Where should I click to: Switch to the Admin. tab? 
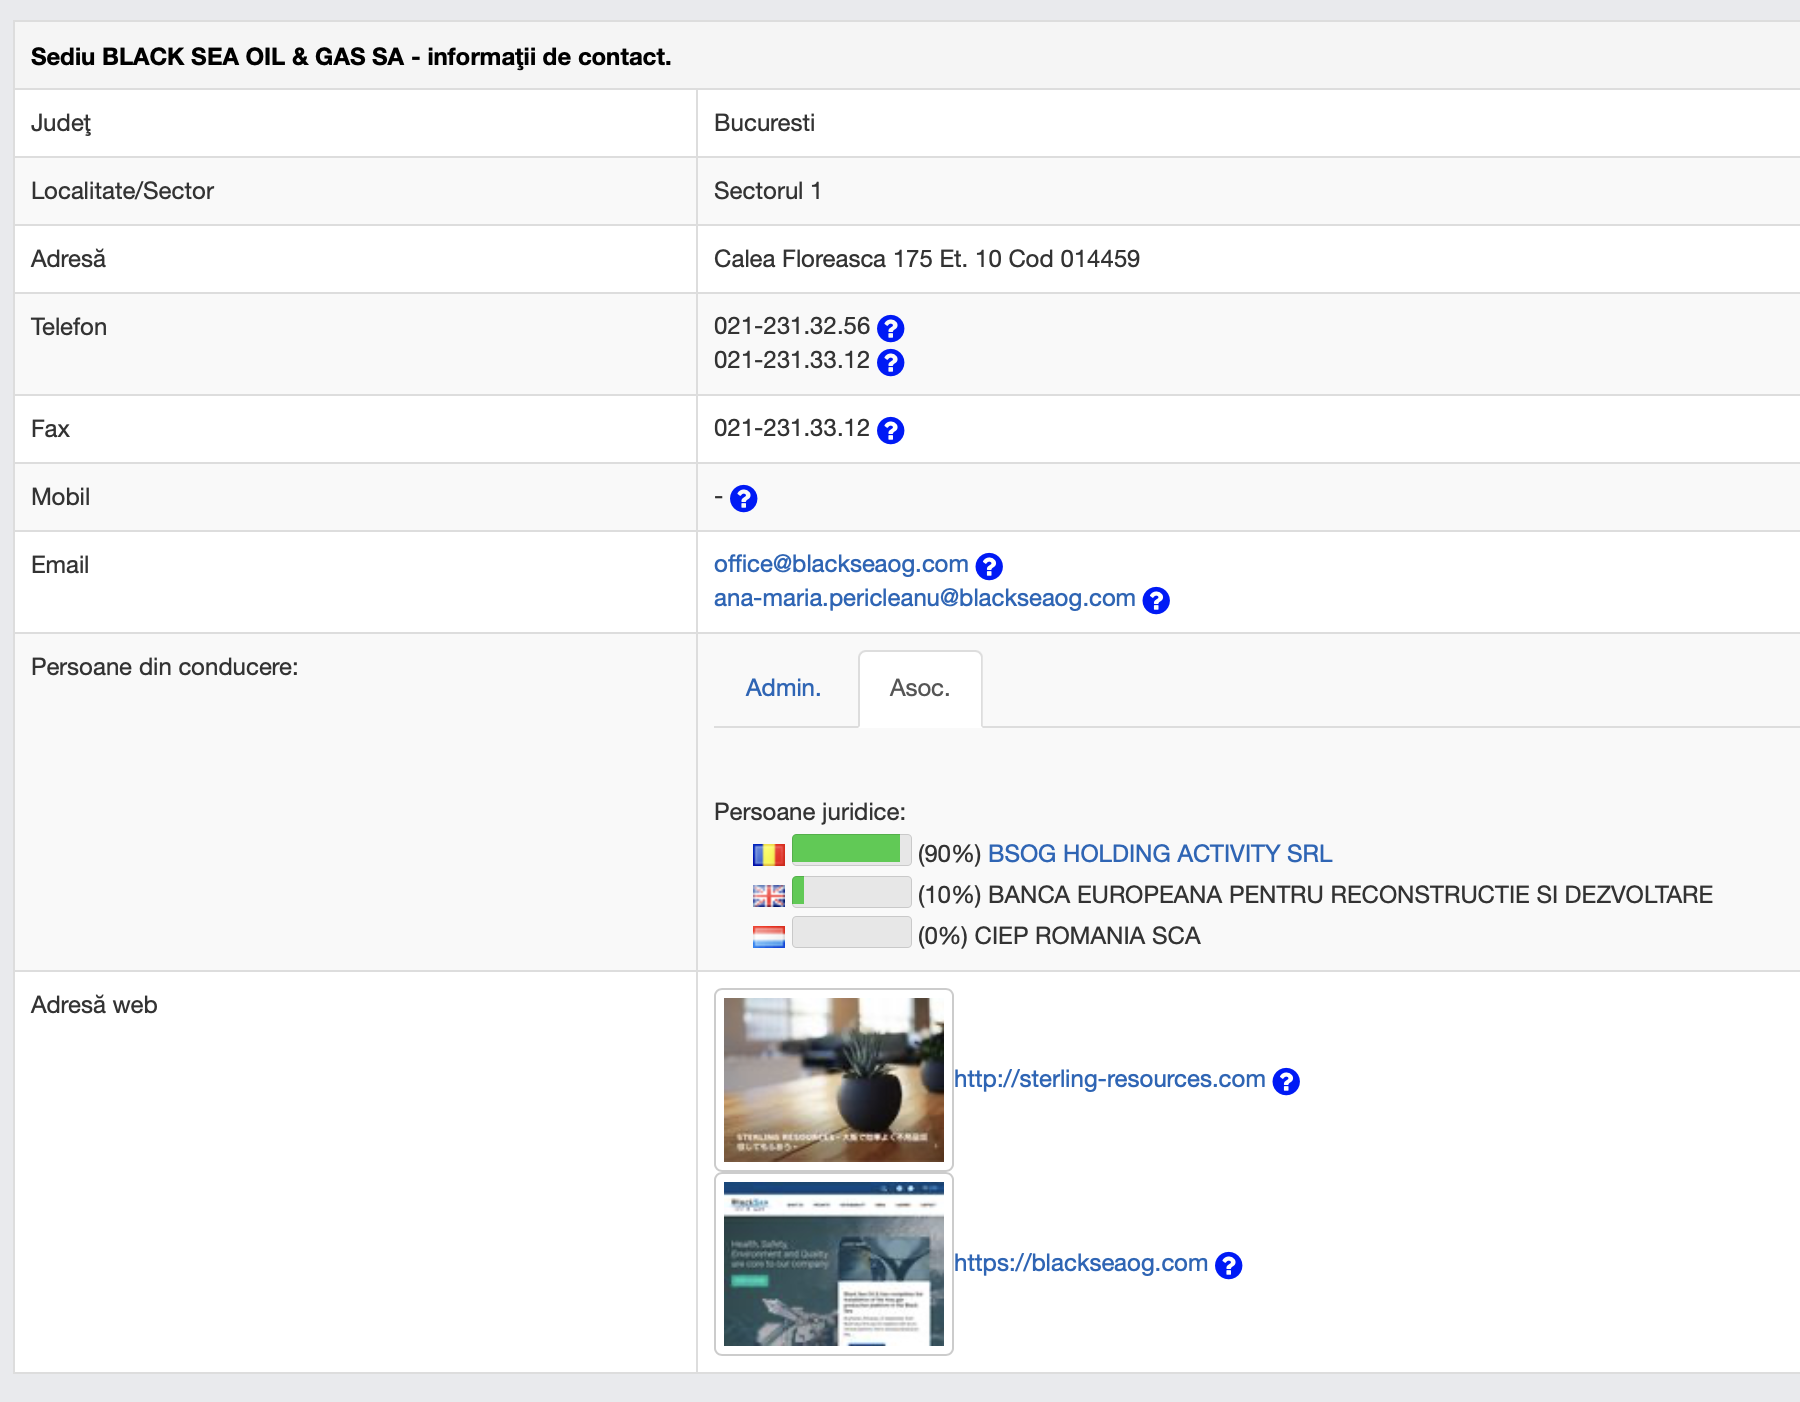point(783,688)
